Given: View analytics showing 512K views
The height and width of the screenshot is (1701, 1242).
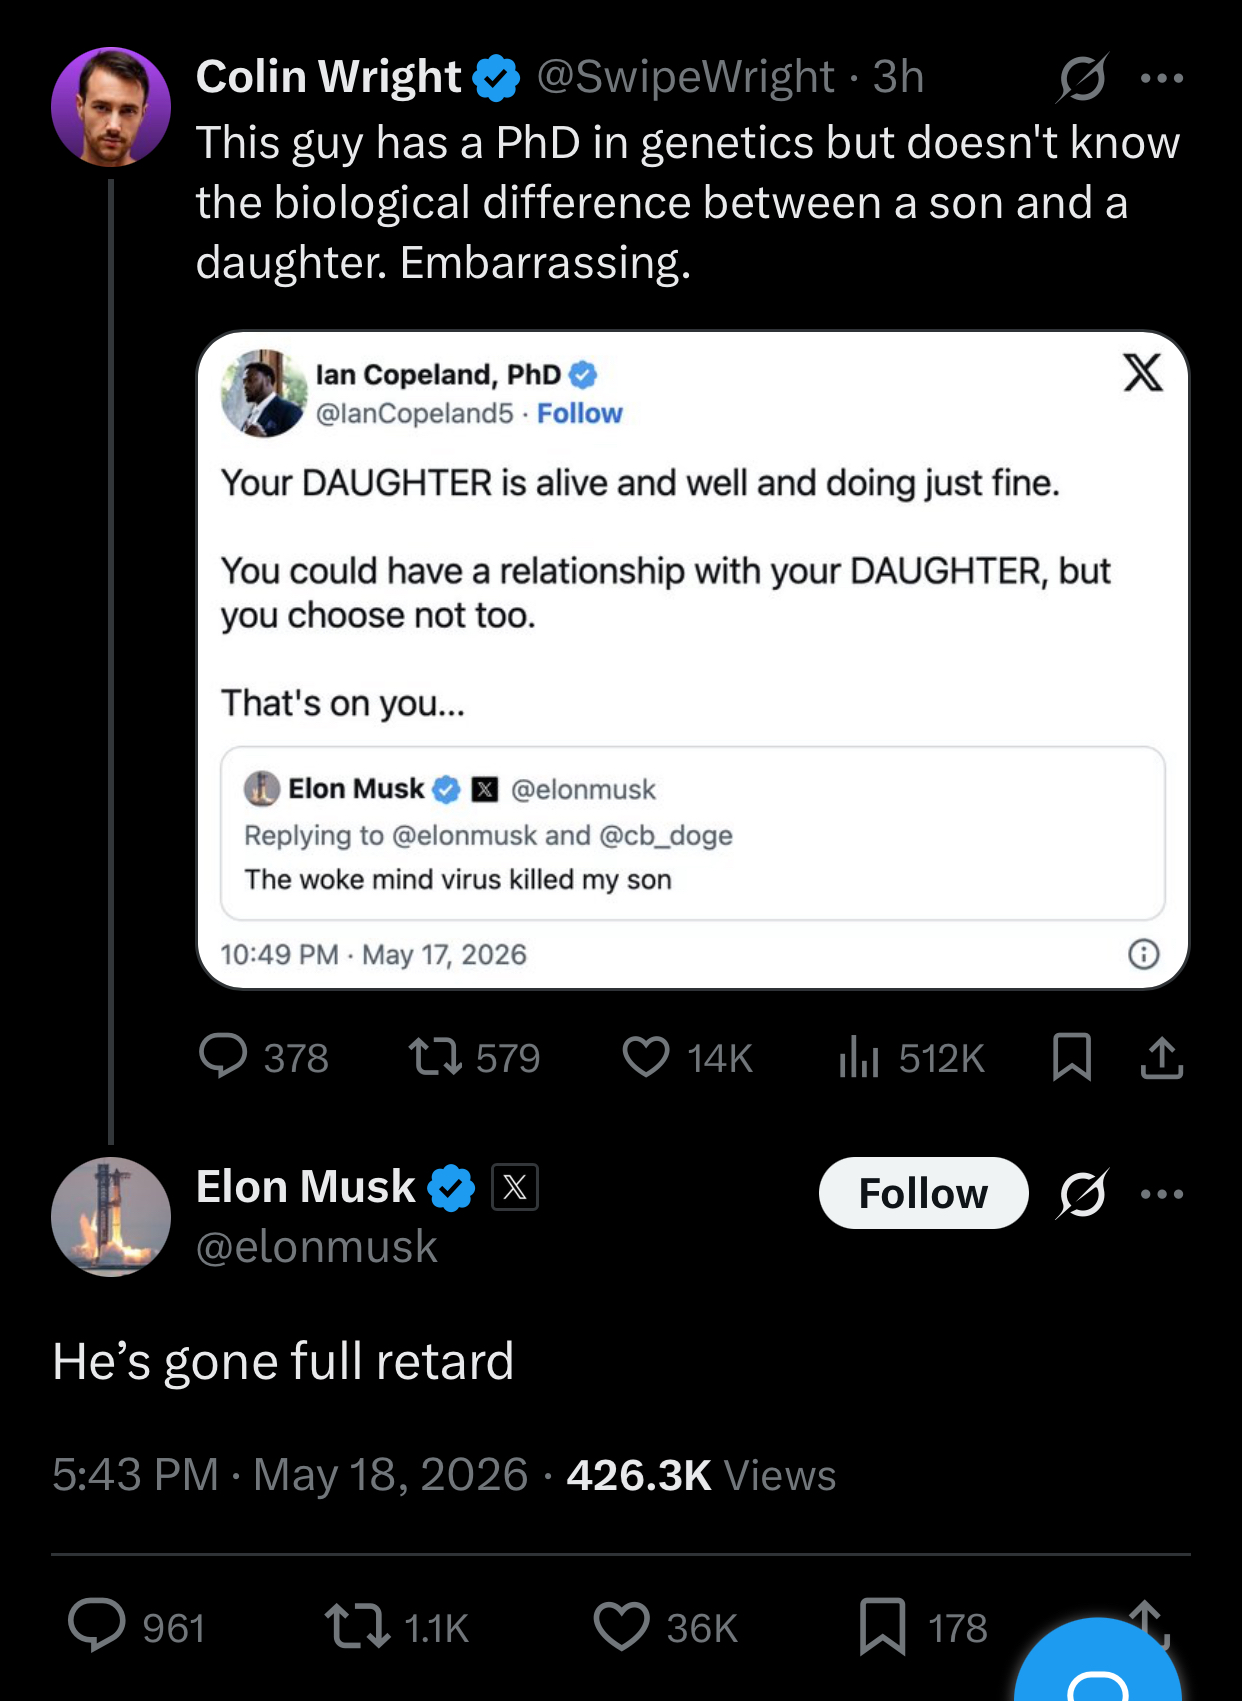Looking at the screenshot, I should [911, 1057].
